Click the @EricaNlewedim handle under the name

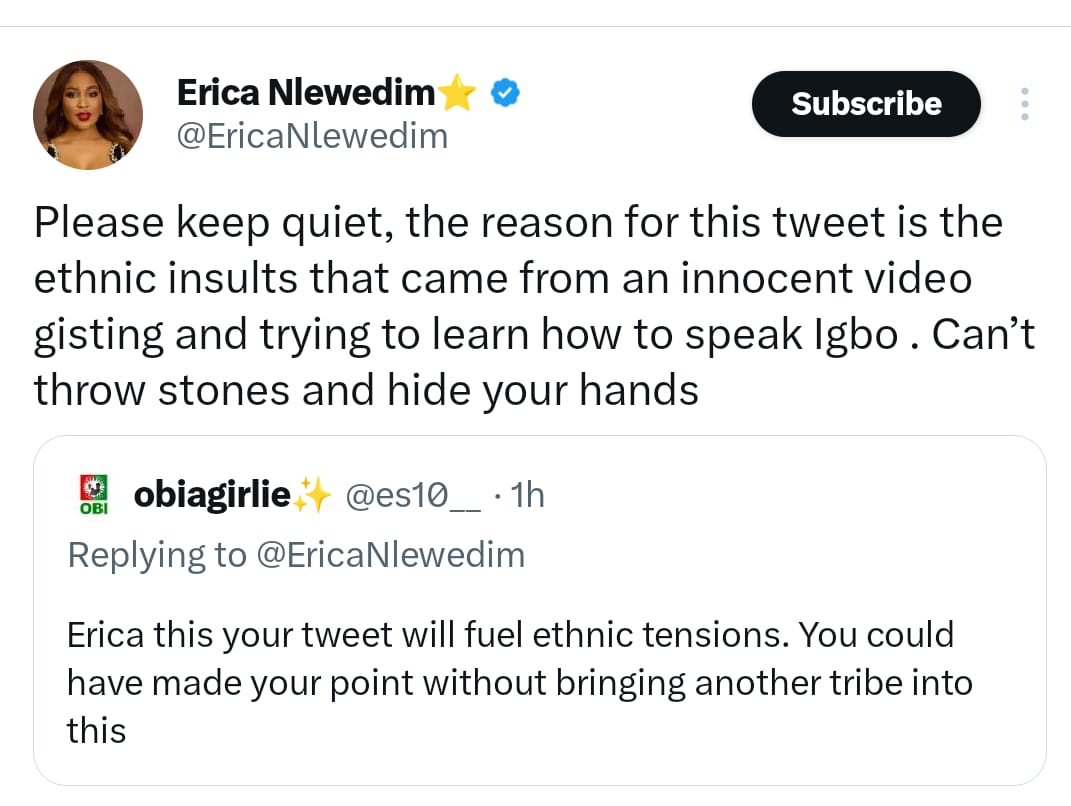[x=312, y=136]
